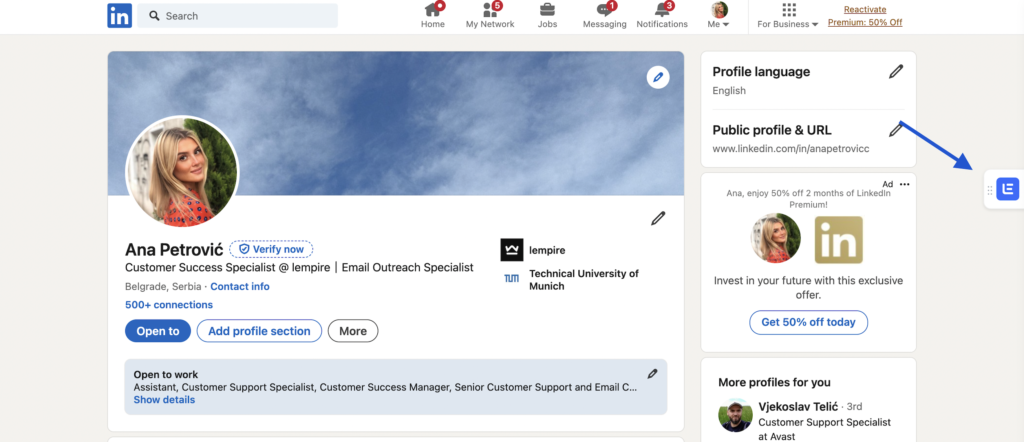Click the LinkedIn logo icon
Viewport: 1024px width, 442px height.
click(120, 15)
